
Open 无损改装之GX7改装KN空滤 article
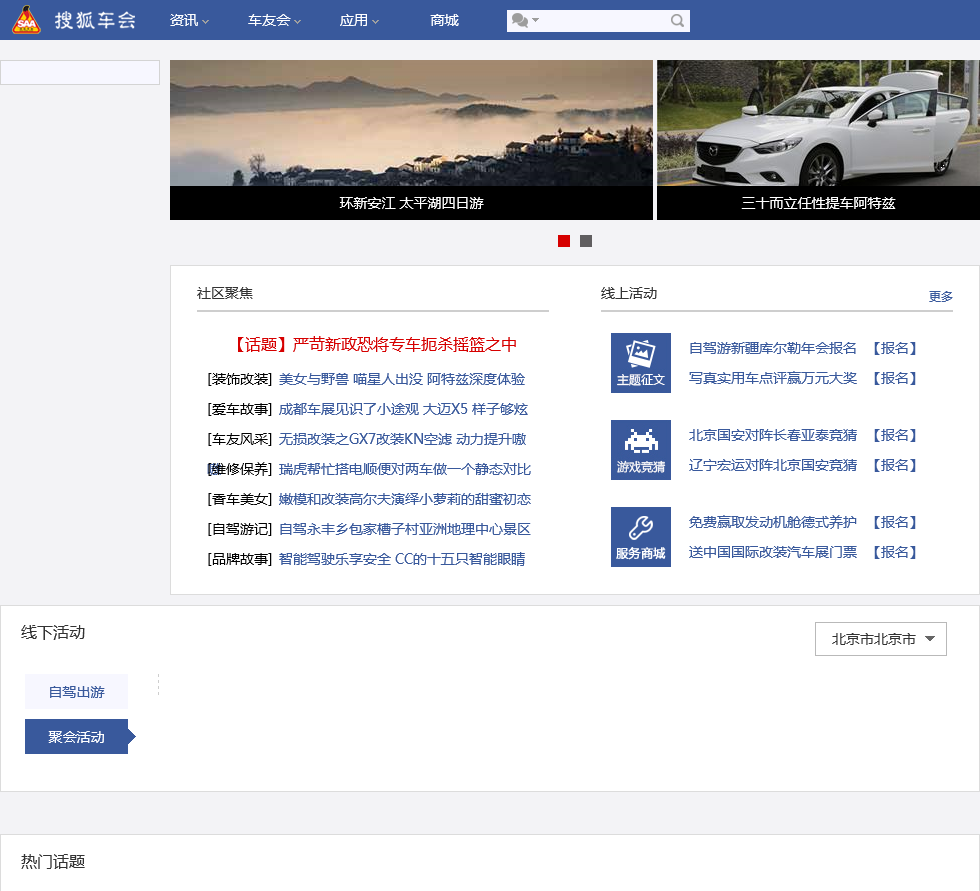pyautogui.click(x=402, y=439)
